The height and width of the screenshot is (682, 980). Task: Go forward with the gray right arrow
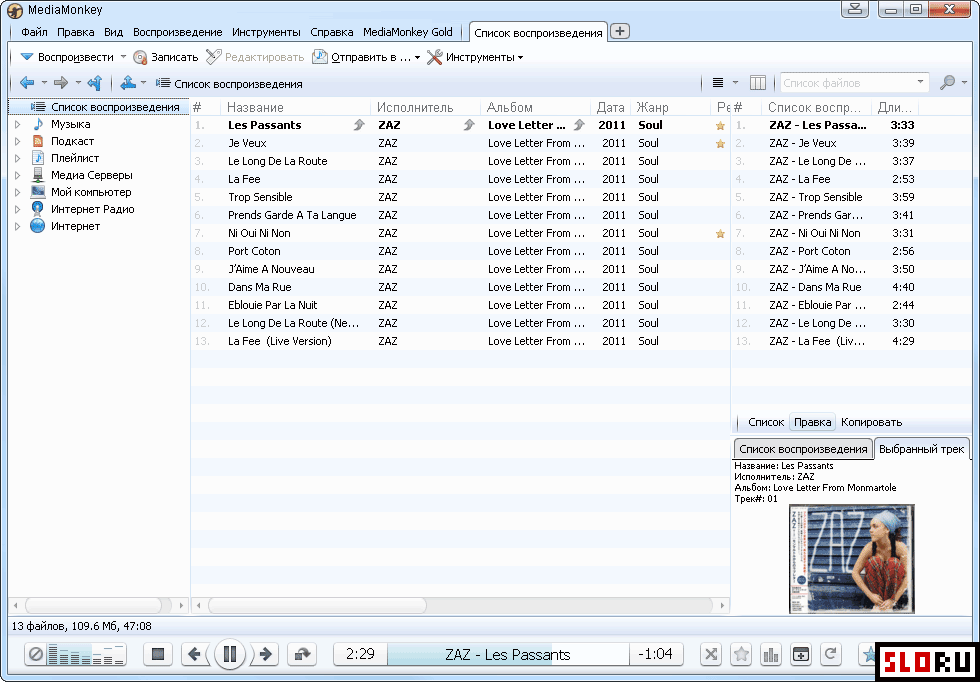tap(61, 83)
